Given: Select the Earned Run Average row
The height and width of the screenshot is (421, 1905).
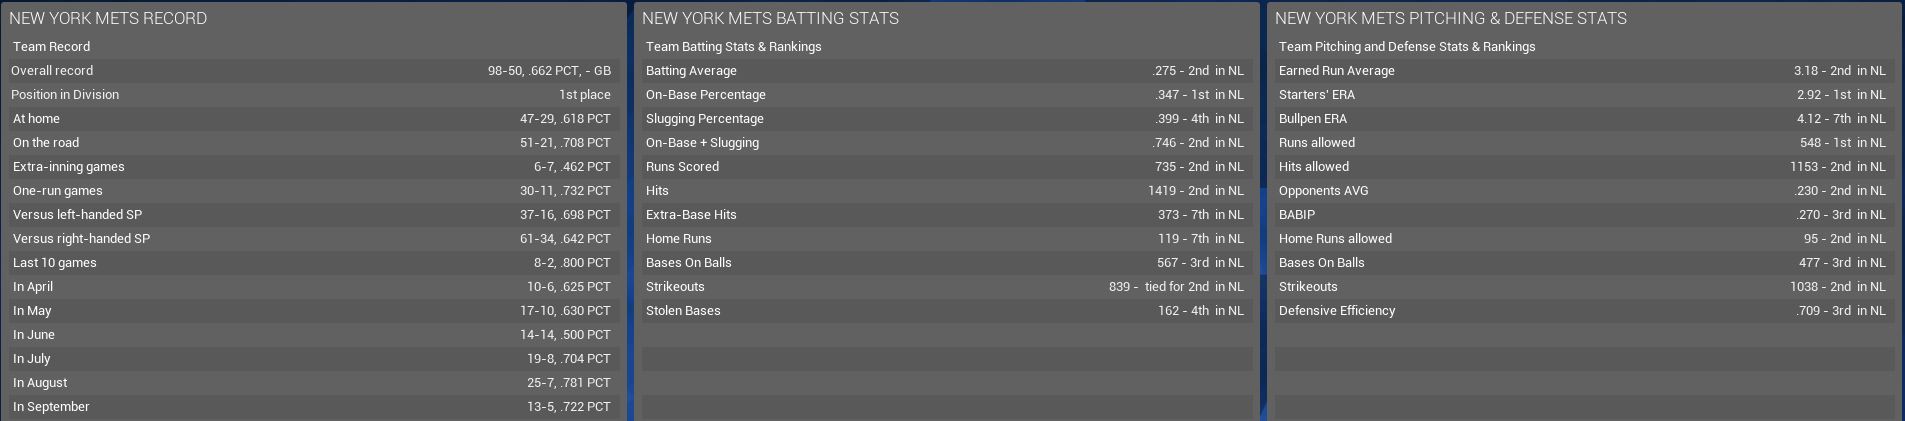Looking at the screenshot, I should click(1582, 71).
